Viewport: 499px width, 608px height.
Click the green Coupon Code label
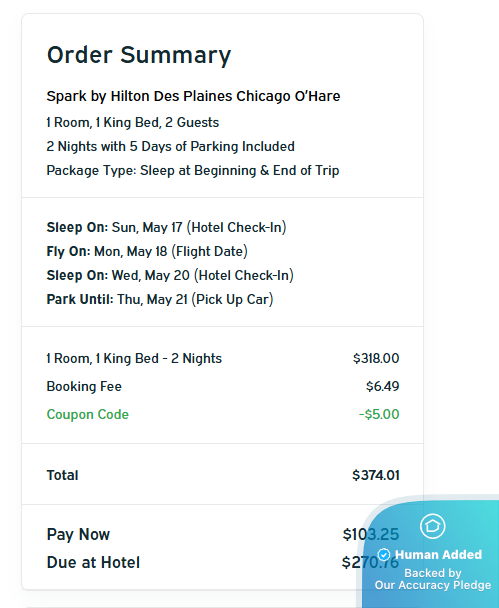[x=88, y=414]
